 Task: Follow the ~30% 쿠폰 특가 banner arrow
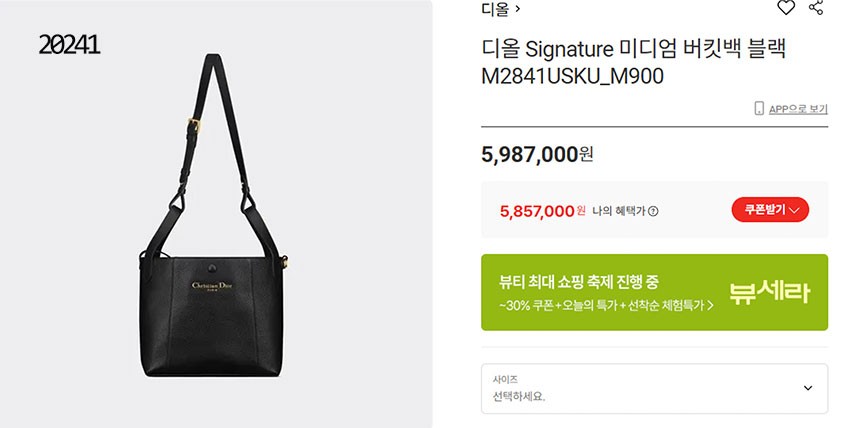point(710,306)
